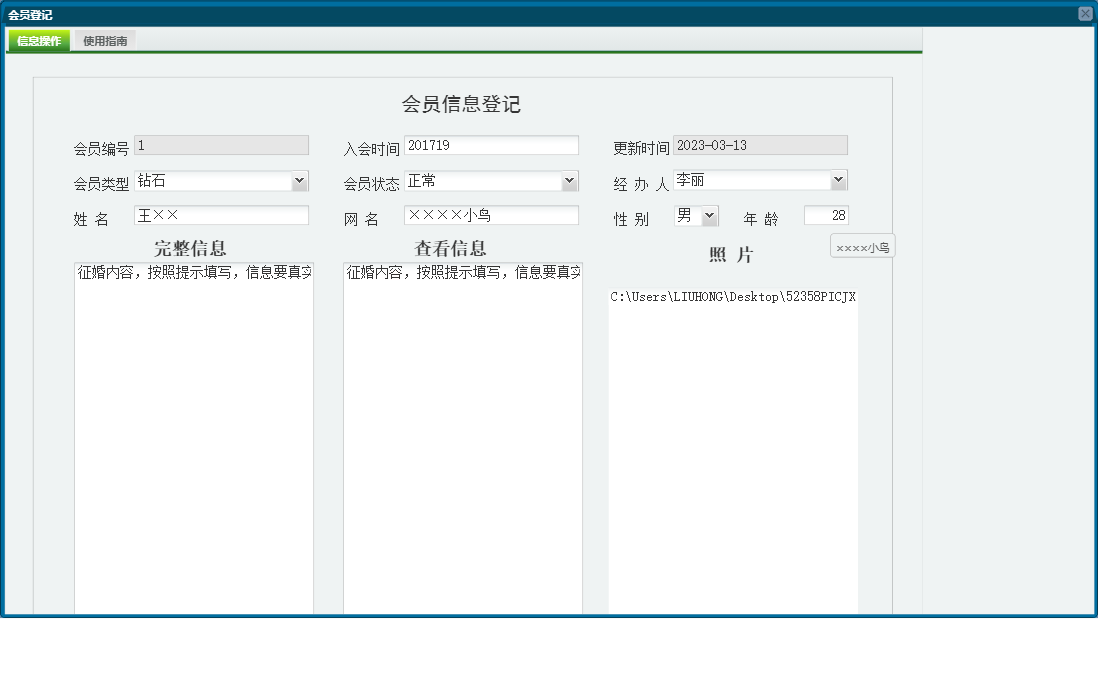Expand the 会员类型 dropdown showing 钻石
Image resolution: width=1098 pixels, height=697 pixels.
[220, 180]
